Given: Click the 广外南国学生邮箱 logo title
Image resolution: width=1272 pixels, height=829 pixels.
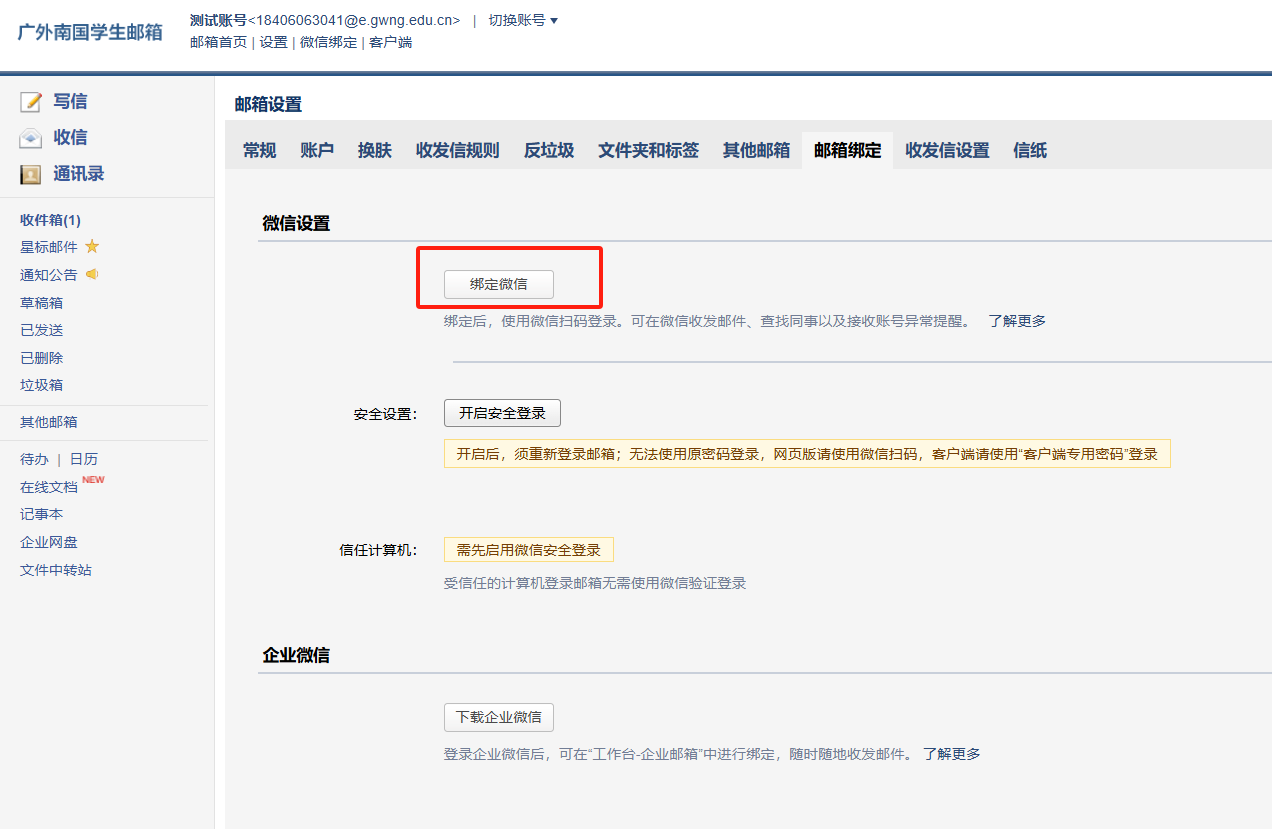Looking at the screenshot, I should pos(90,31).
